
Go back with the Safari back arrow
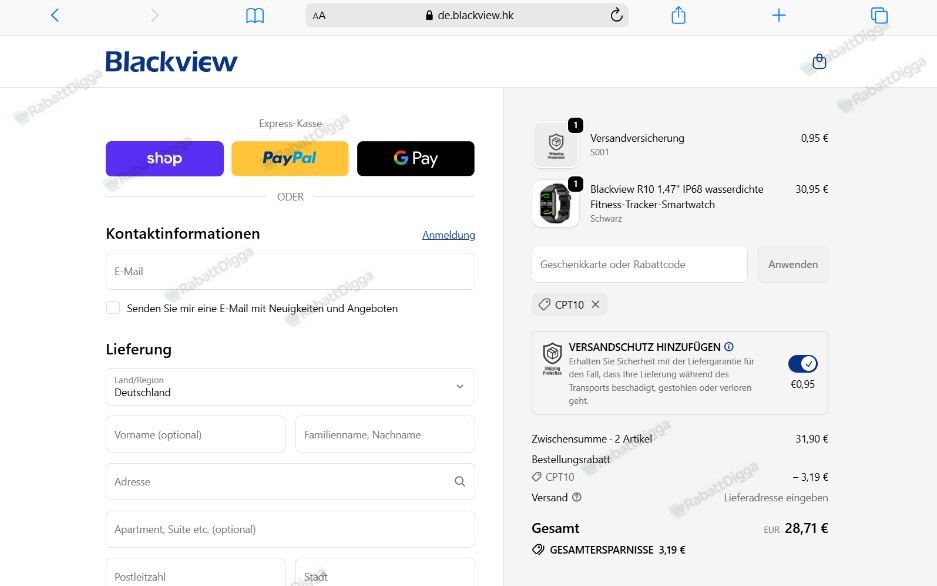point(55,15)
